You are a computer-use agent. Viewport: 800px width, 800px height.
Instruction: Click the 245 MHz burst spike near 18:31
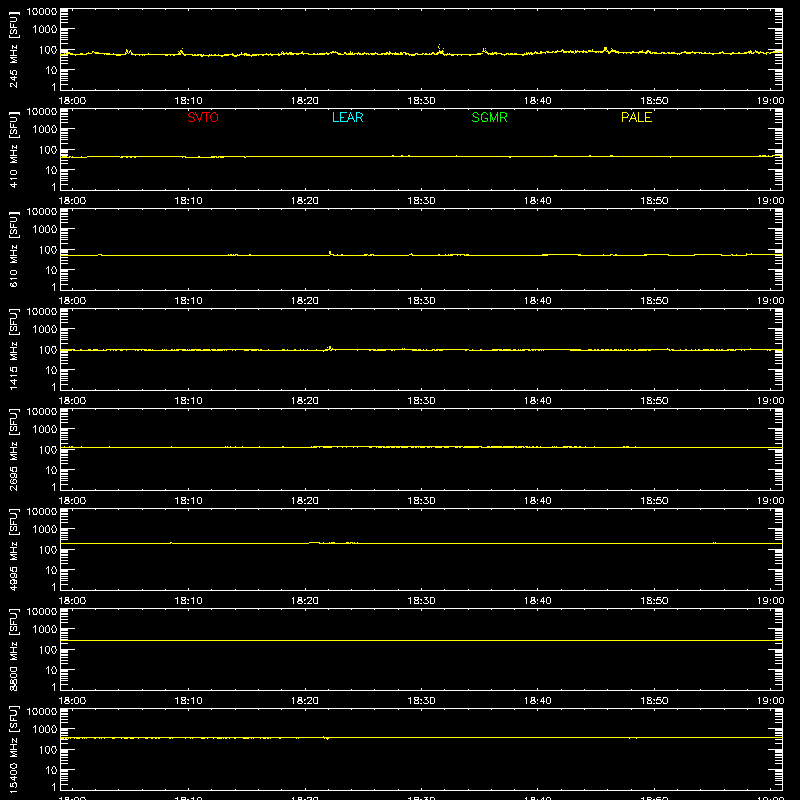tap(440, 49)
